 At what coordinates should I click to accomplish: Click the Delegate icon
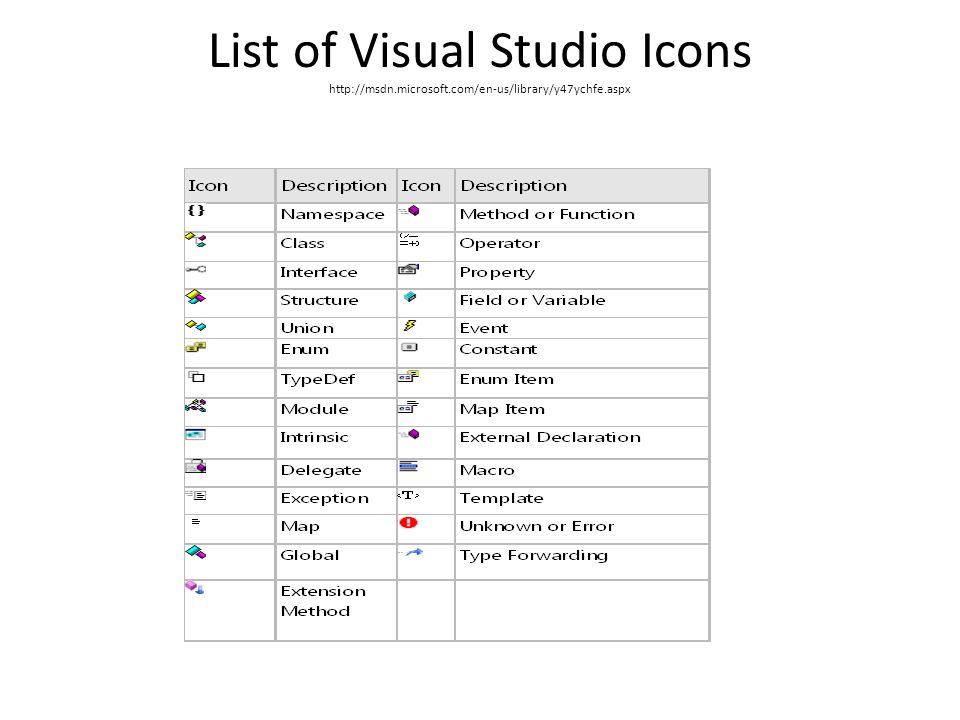click(196, 467)
